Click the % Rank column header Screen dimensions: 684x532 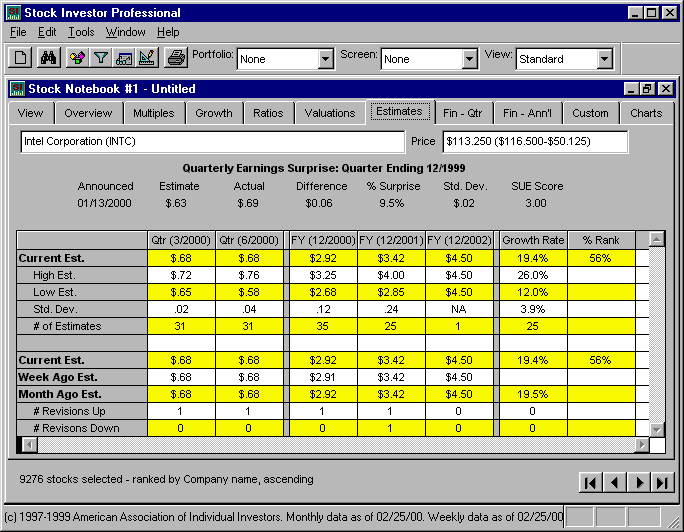point(601,240)
